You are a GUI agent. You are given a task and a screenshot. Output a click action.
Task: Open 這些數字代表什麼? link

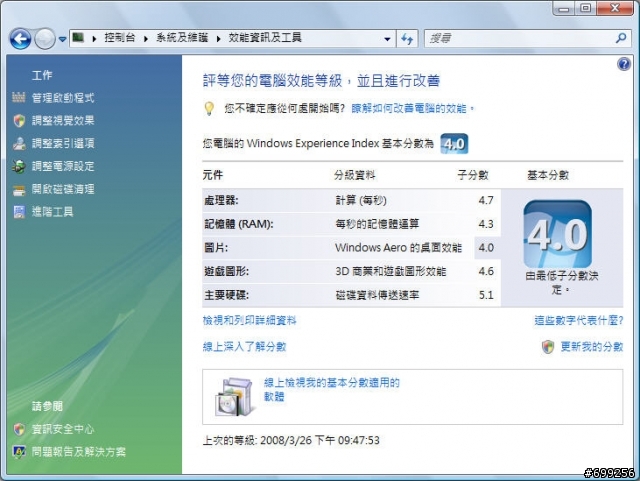tap(579, 321)
